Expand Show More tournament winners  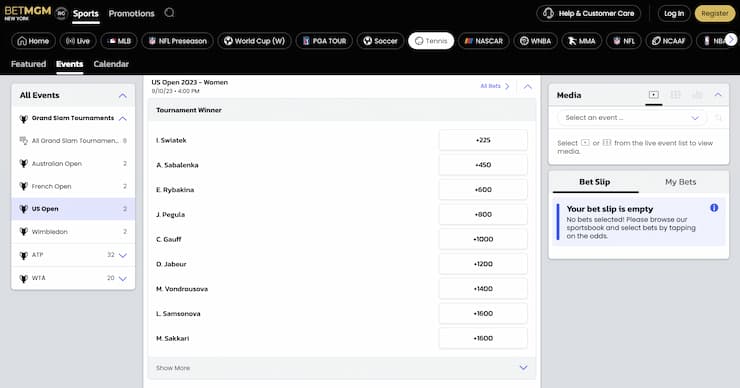pos(342,368)
